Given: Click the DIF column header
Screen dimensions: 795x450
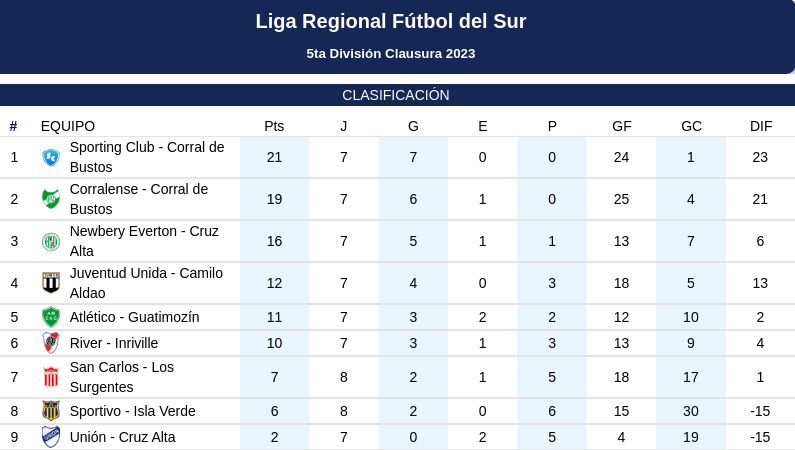Looking at the screenshot, I should point(761,126).
